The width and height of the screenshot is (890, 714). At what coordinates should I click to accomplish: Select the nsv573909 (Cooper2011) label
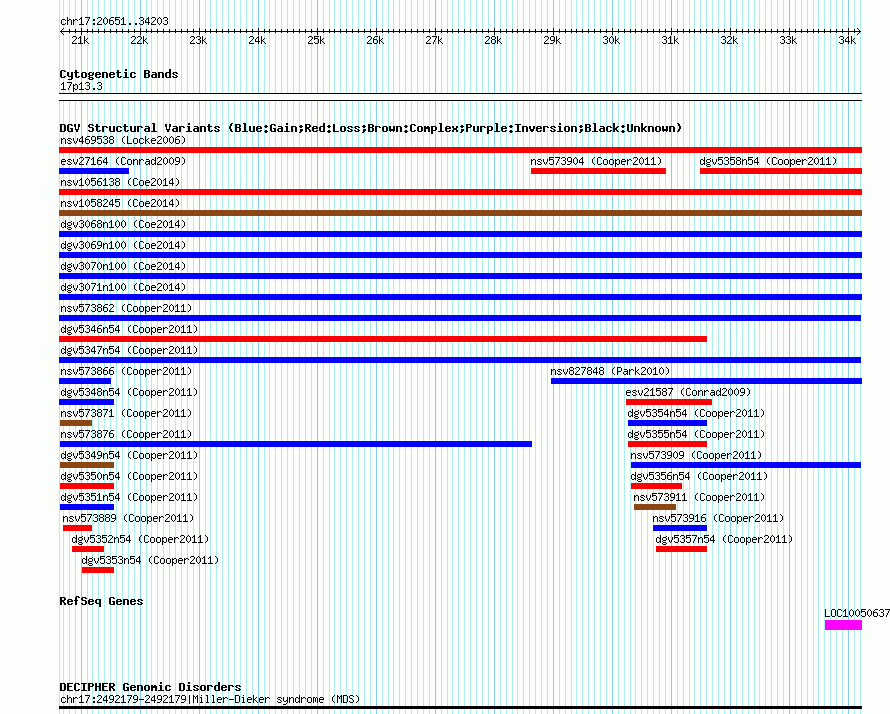click(696, 455)
